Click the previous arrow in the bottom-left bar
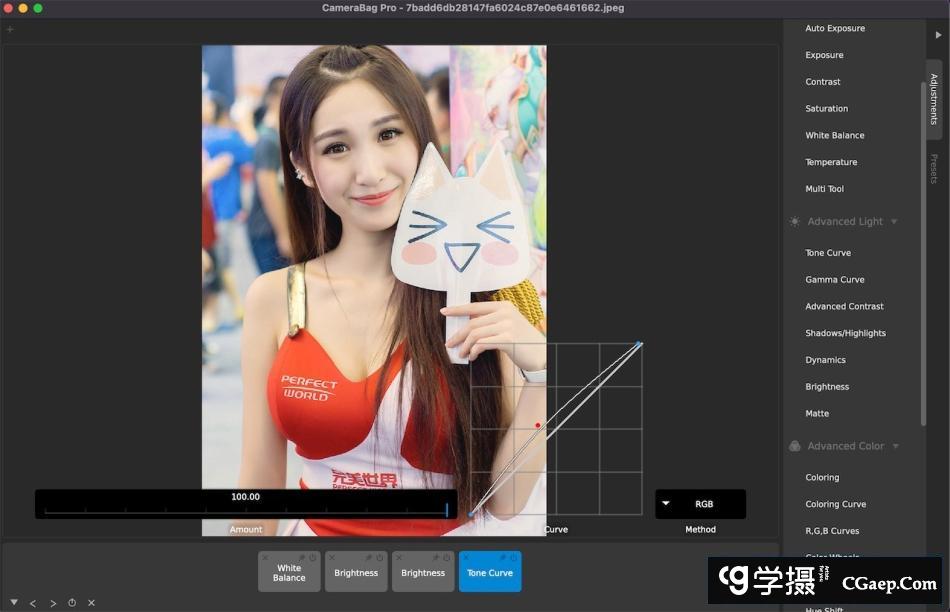 [x=33, y=603]
